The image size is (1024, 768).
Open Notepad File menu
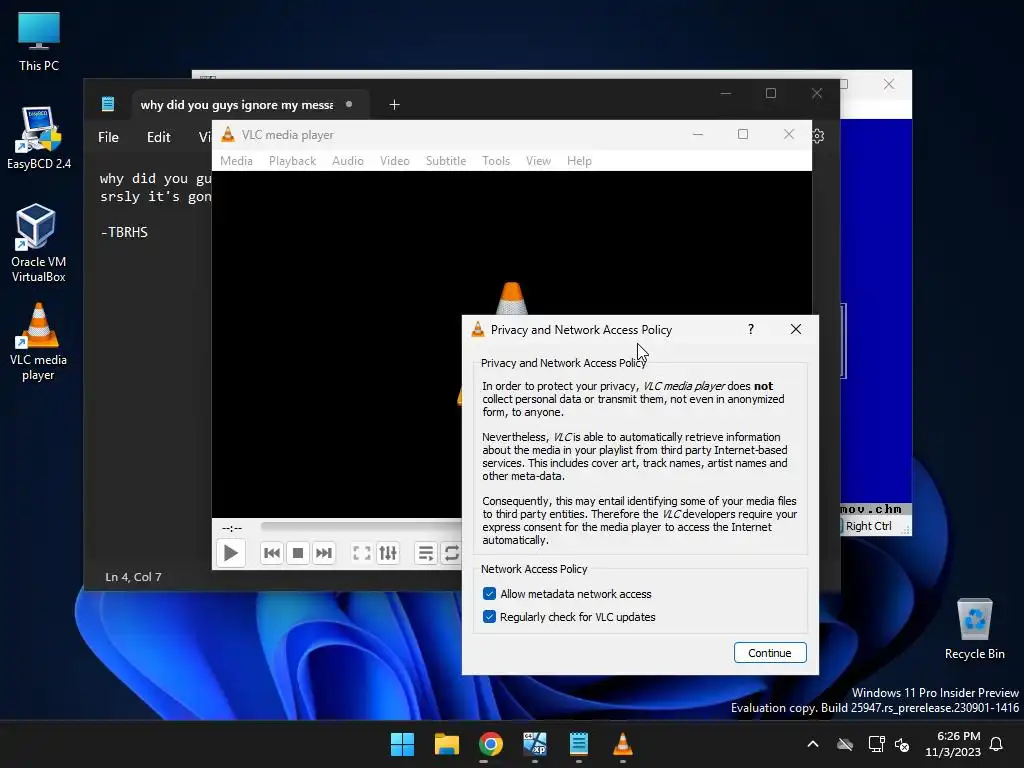point(108,137)
